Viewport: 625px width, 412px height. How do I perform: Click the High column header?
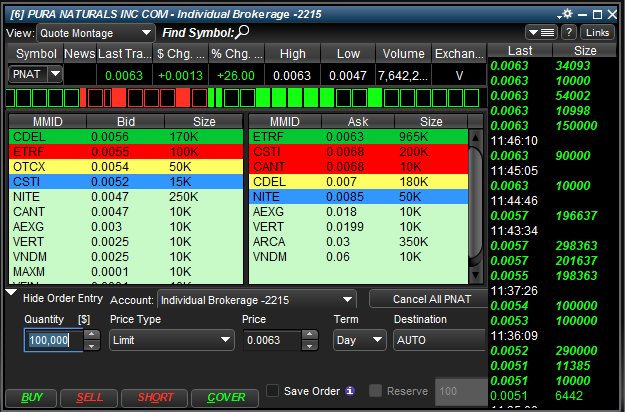point(292,54)
